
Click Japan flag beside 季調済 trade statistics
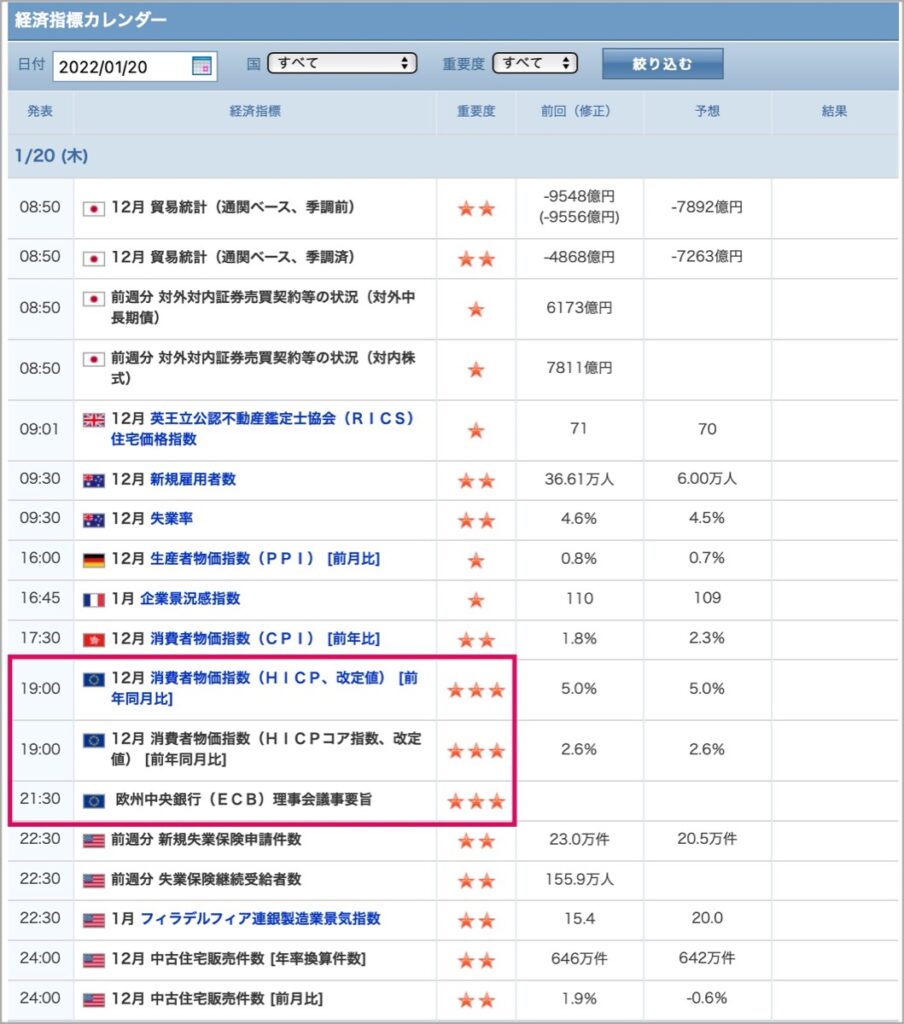click(93, 259)
